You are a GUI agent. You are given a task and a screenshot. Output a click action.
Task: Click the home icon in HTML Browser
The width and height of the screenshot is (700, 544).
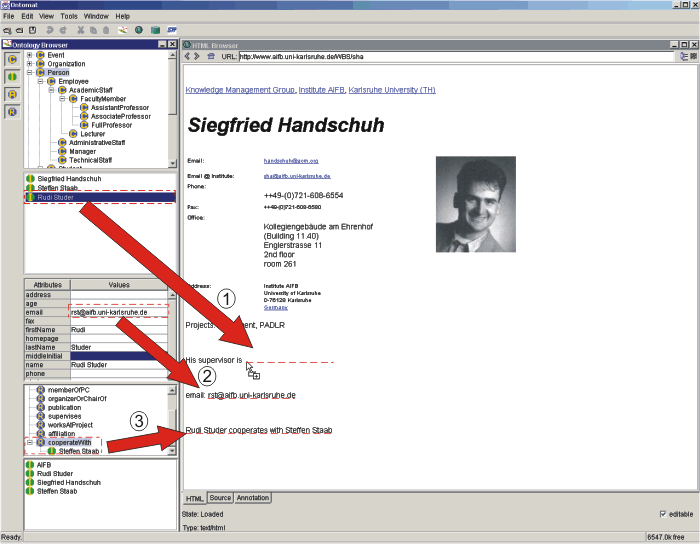tap(211, 56)
